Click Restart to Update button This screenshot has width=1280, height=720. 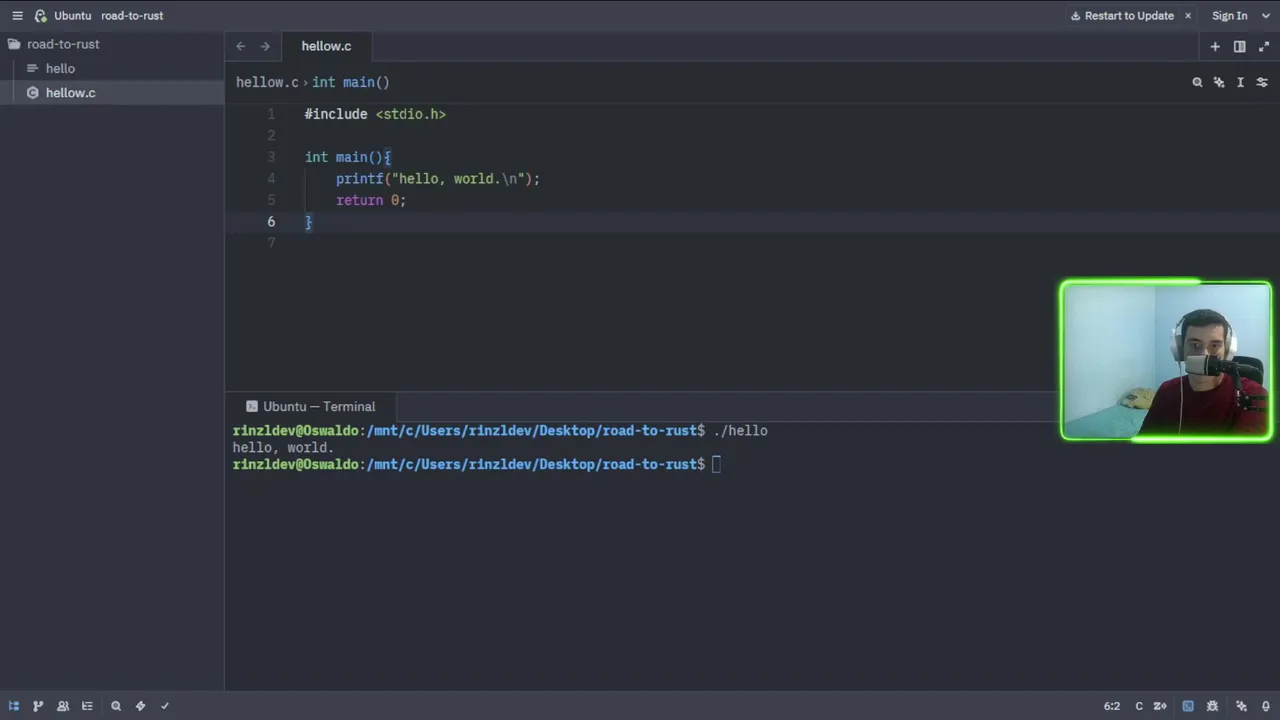coord(1122,16)
